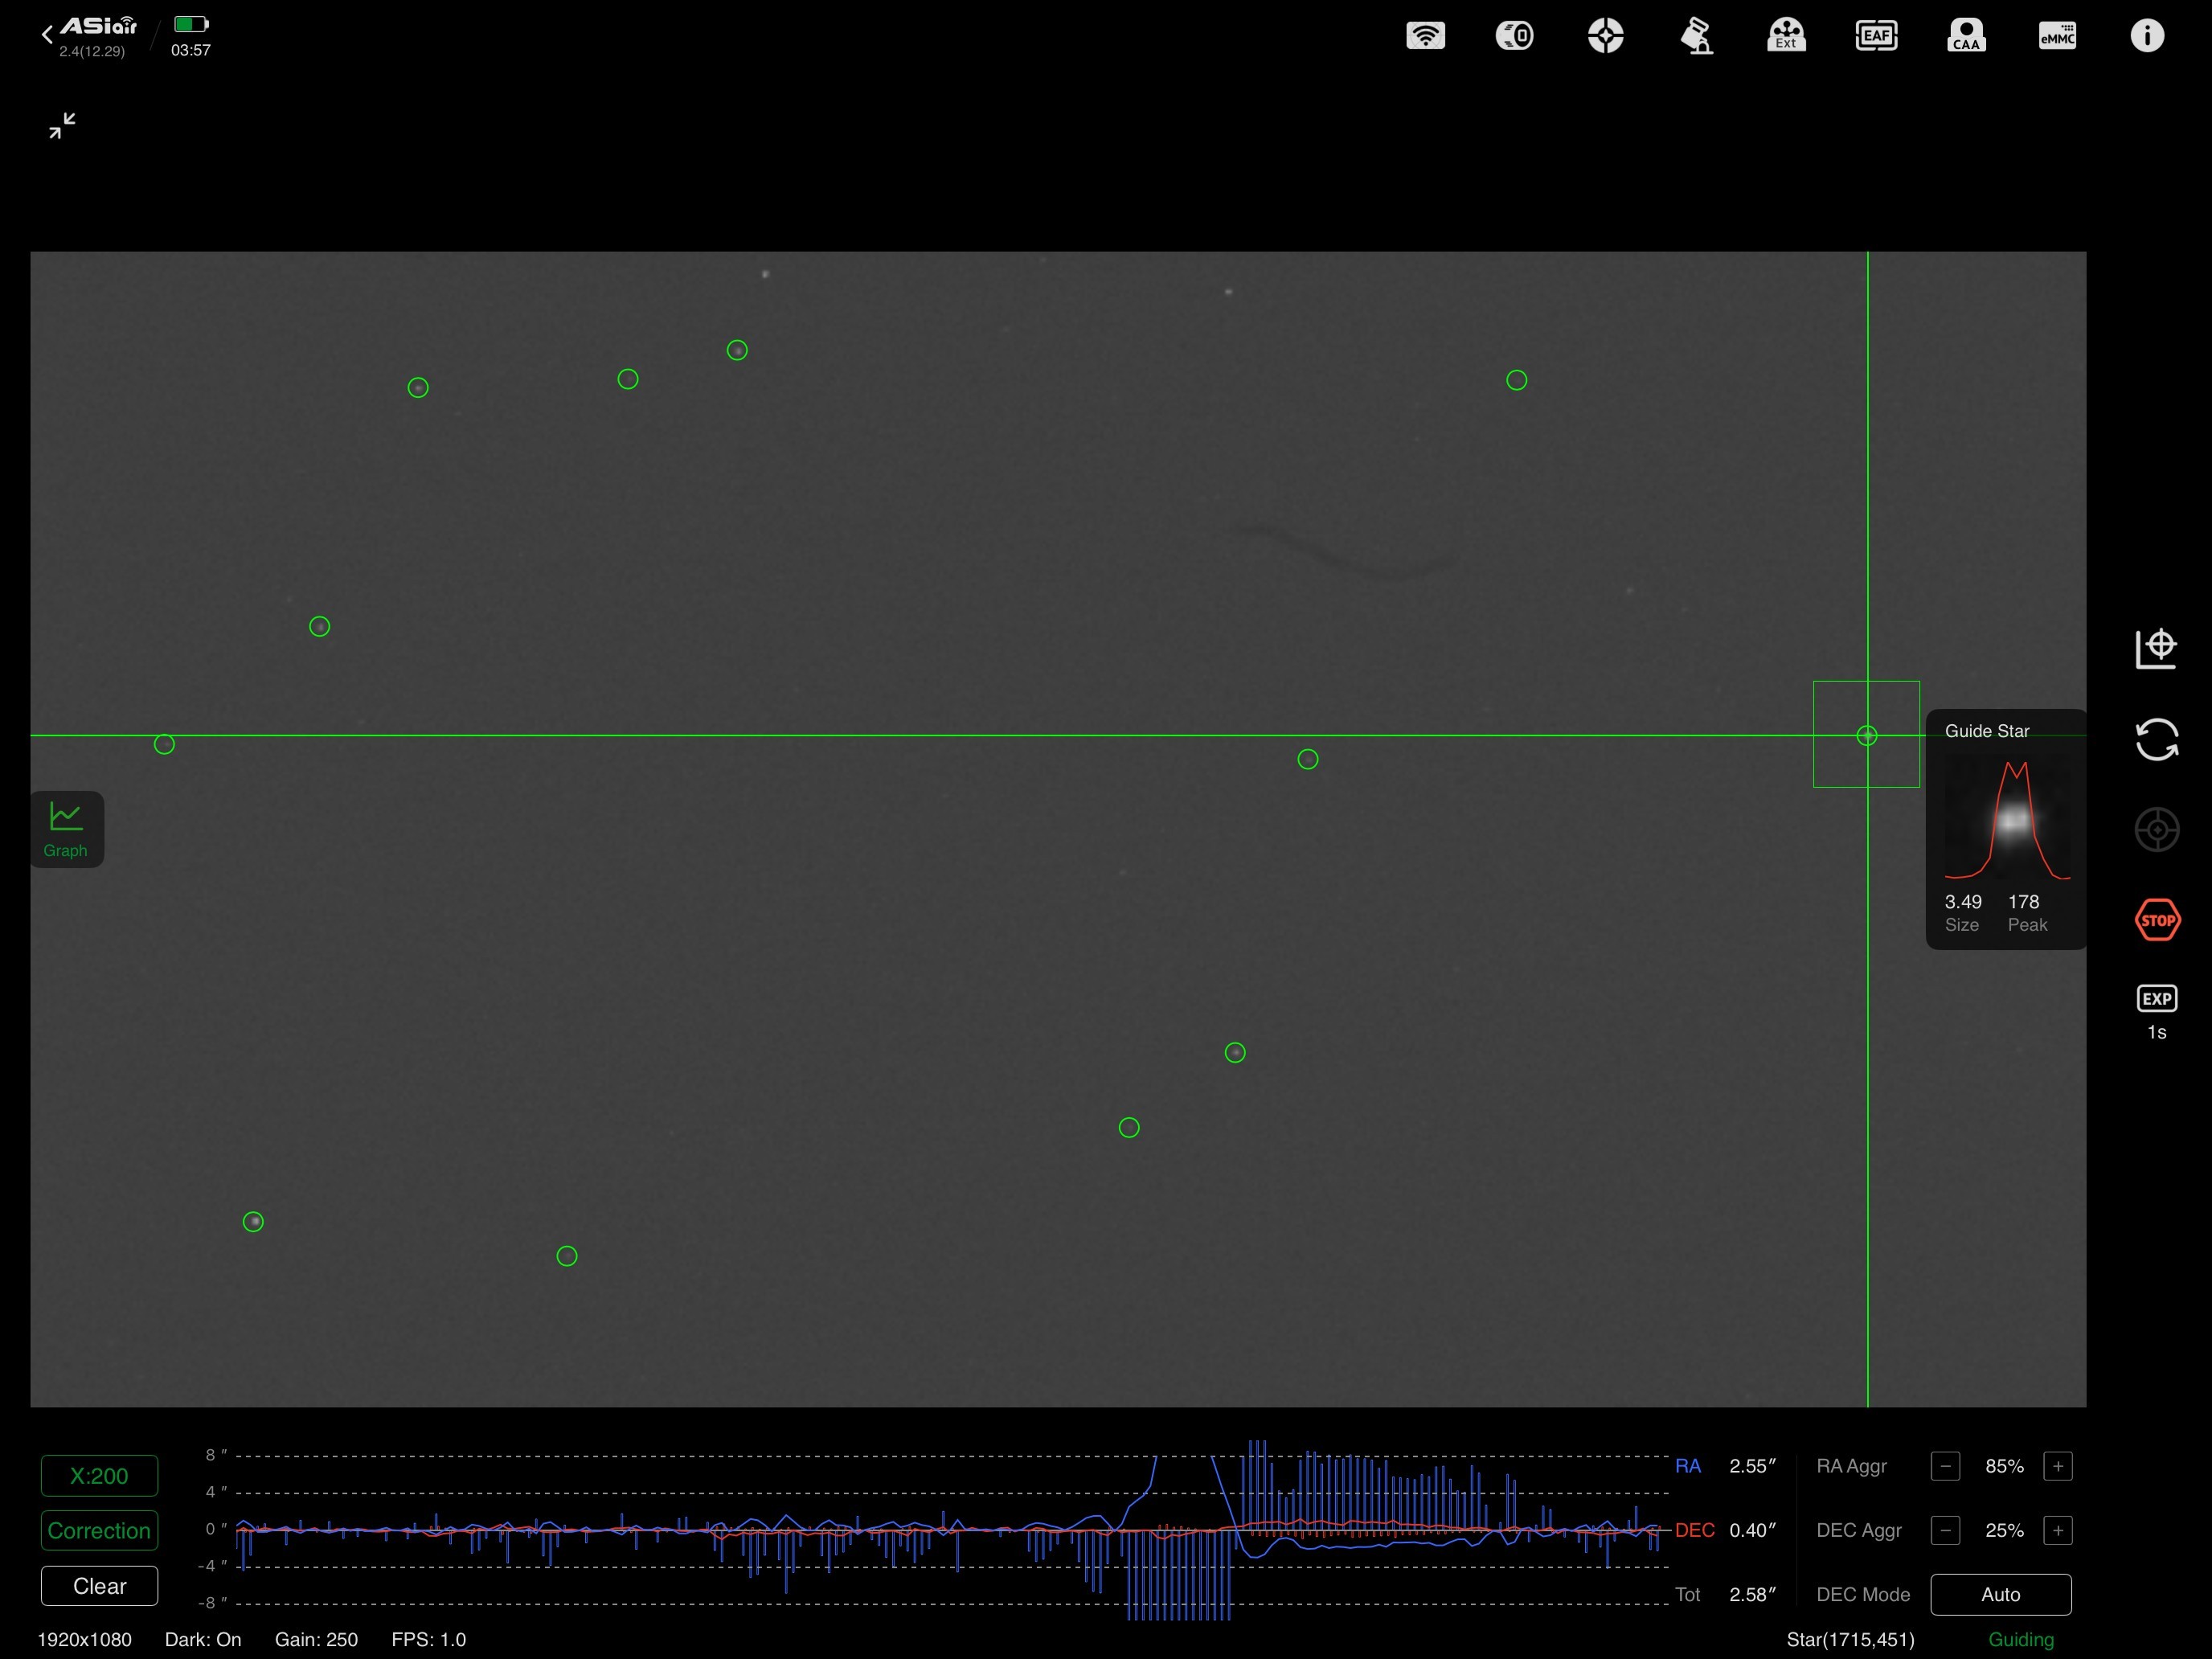Open the guiding calibration data icon
This screenshot has width=2212, height=1659.
(x=2157, y=648)
